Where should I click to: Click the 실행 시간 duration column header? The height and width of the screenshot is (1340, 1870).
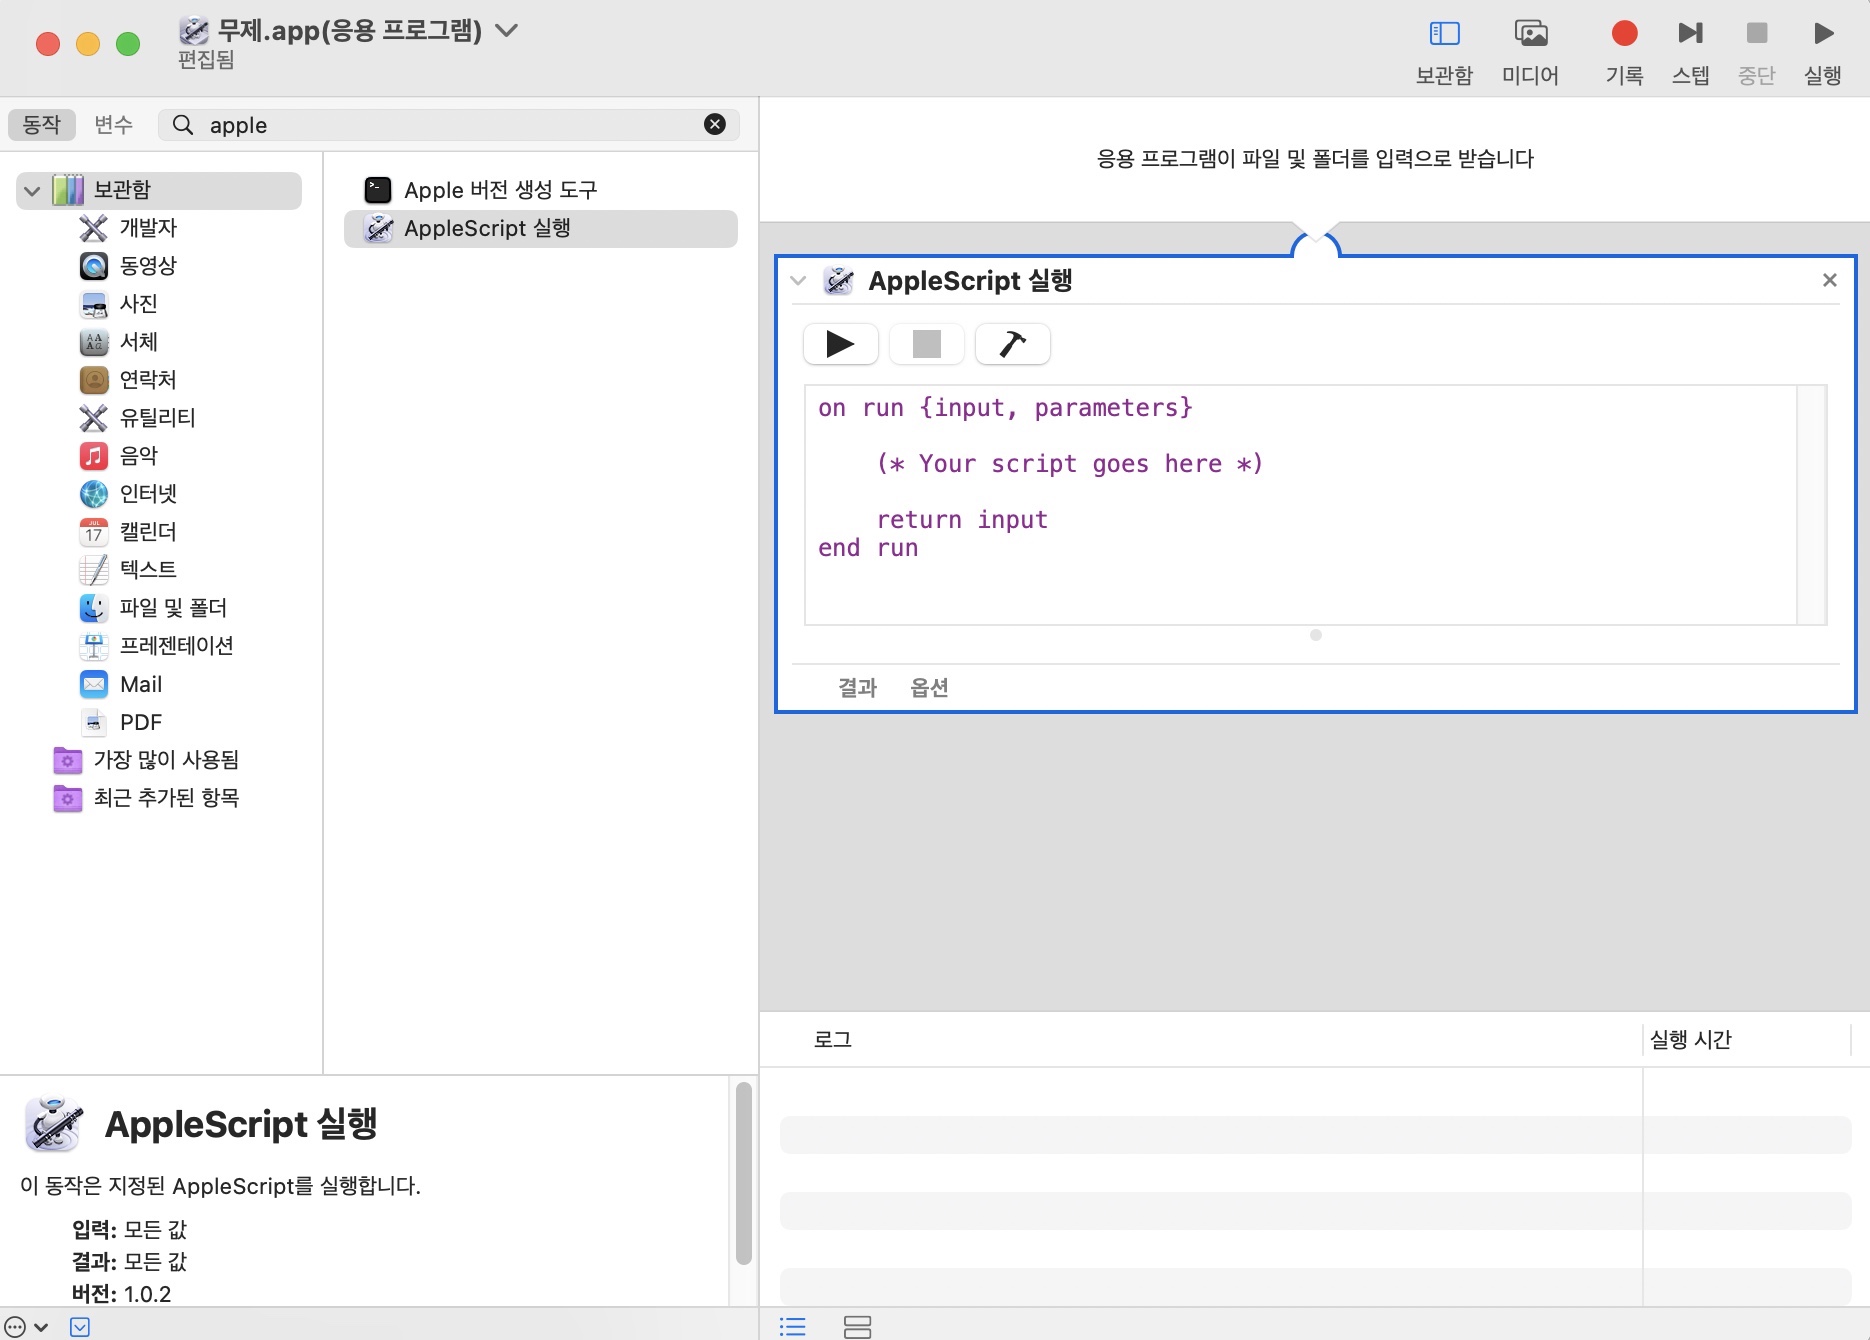1690,1040
